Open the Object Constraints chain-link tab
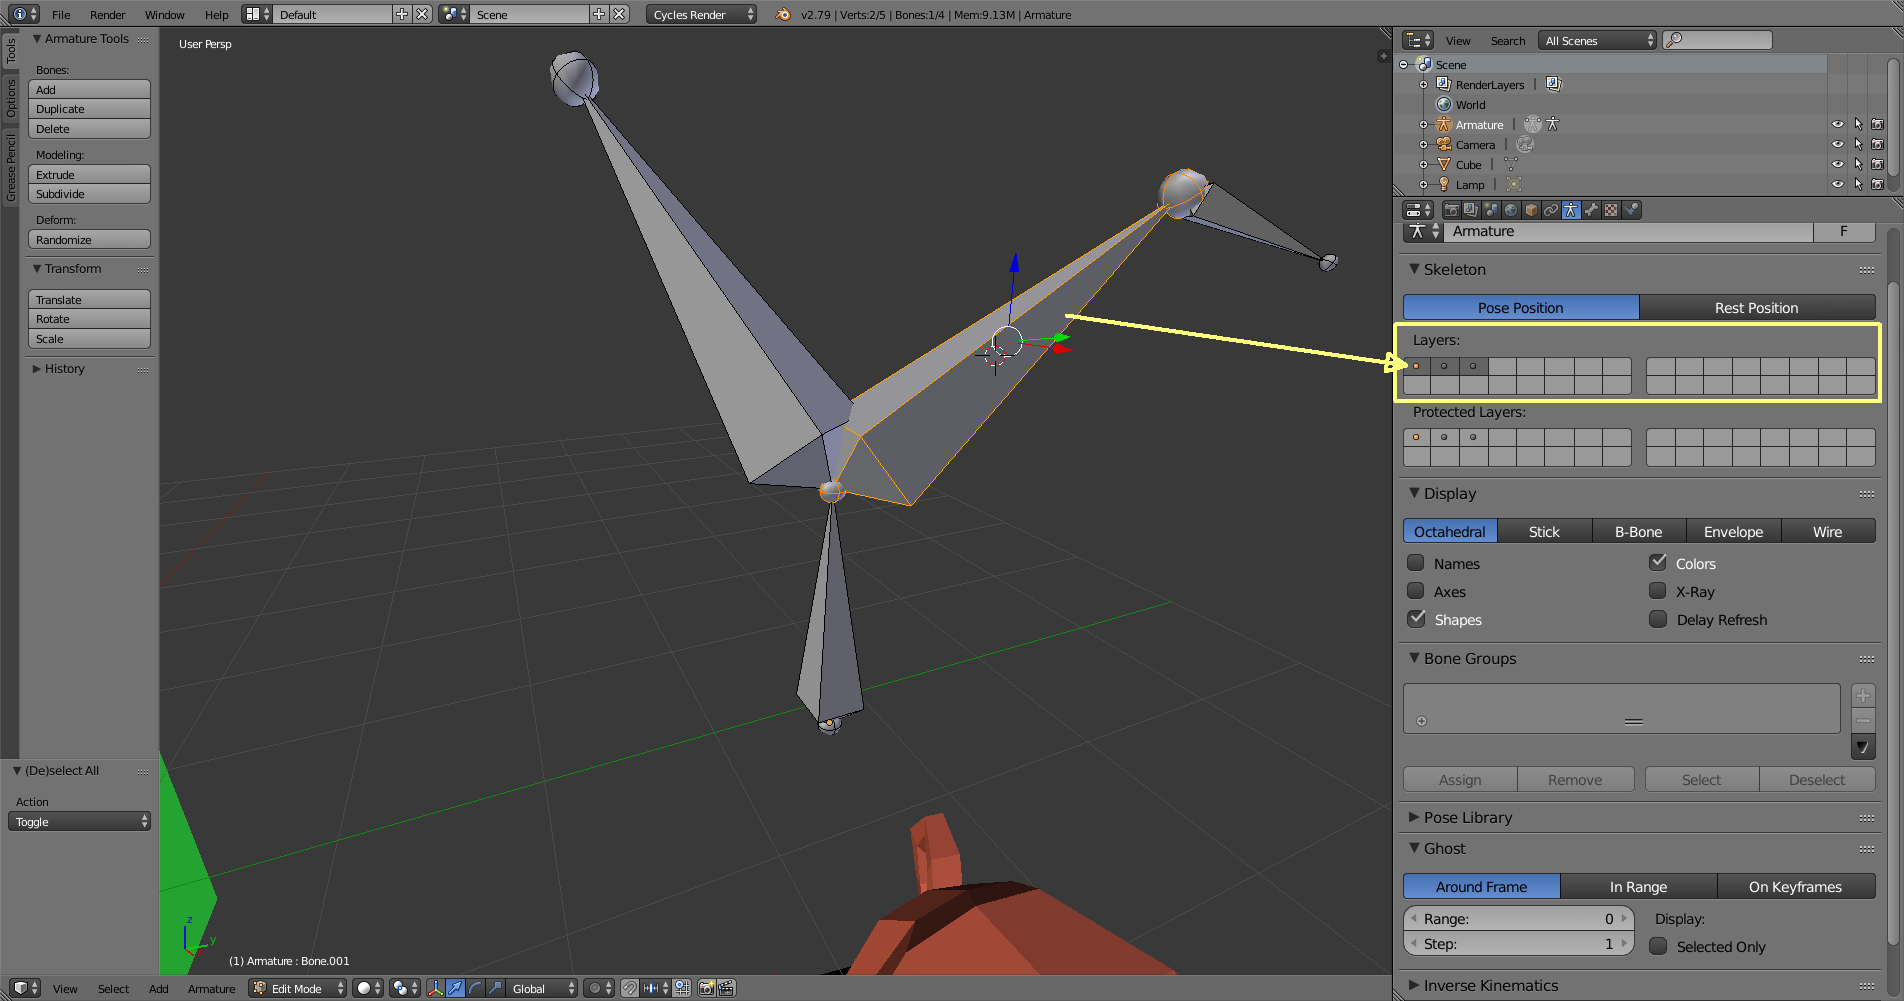 click(1551, 210)
